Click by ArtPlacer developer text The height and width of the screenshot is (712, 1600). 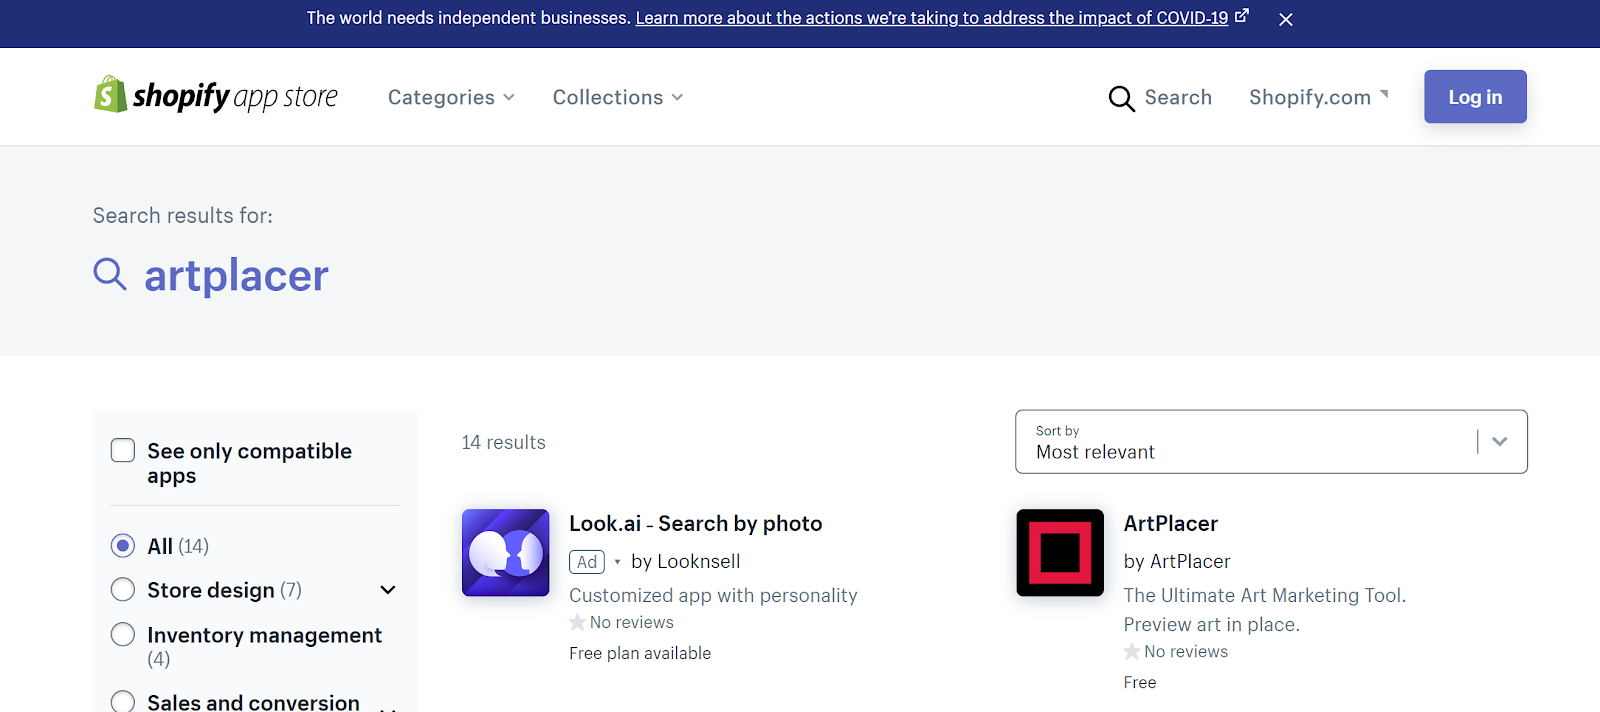click(x=1177, y=561)
